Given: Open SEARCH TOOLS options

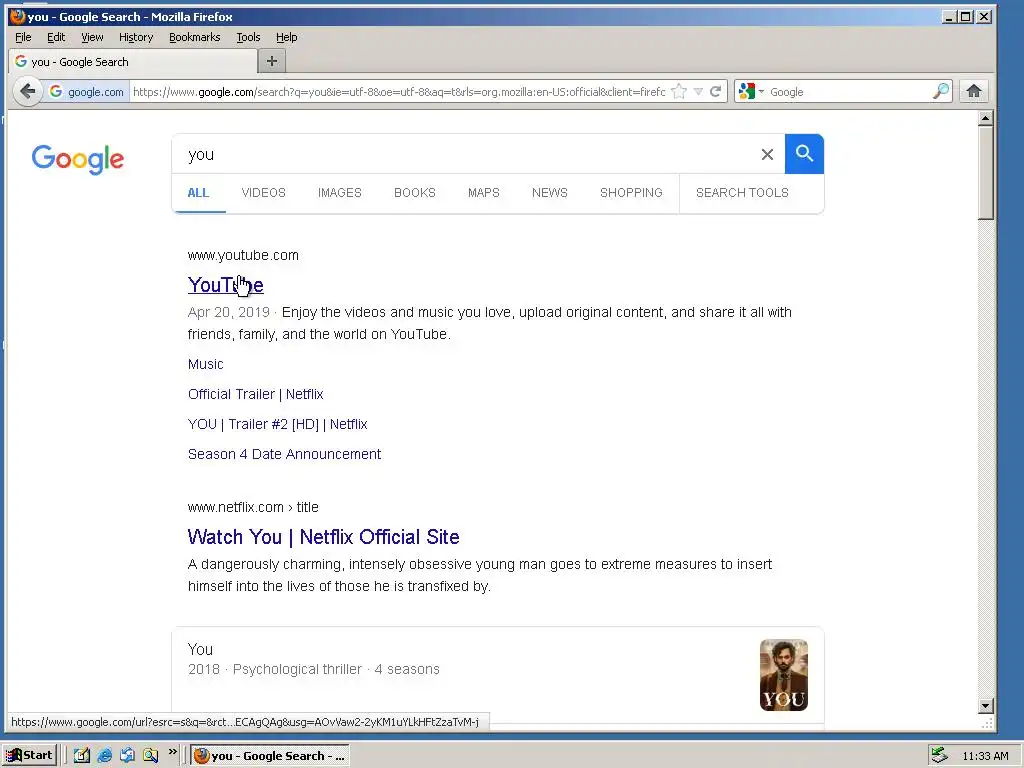Looking at the screenshot, I should click(742, 193).
